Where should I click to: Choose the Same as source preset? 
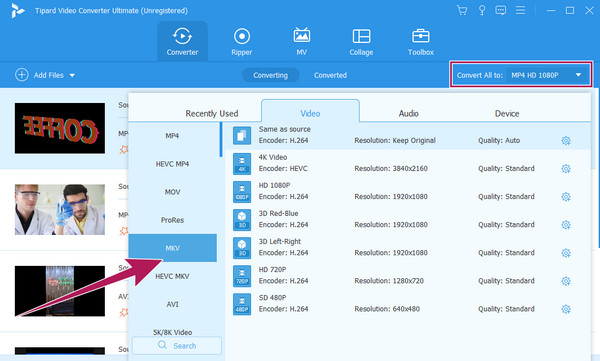click(x=409, y=136)
